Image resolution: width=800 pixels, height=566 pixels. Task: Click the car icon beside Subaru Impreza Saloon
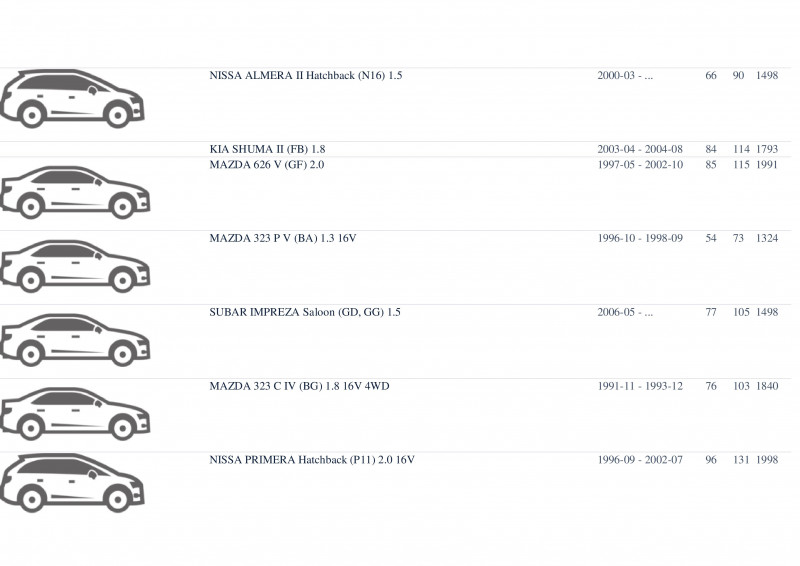pos(75,340)
